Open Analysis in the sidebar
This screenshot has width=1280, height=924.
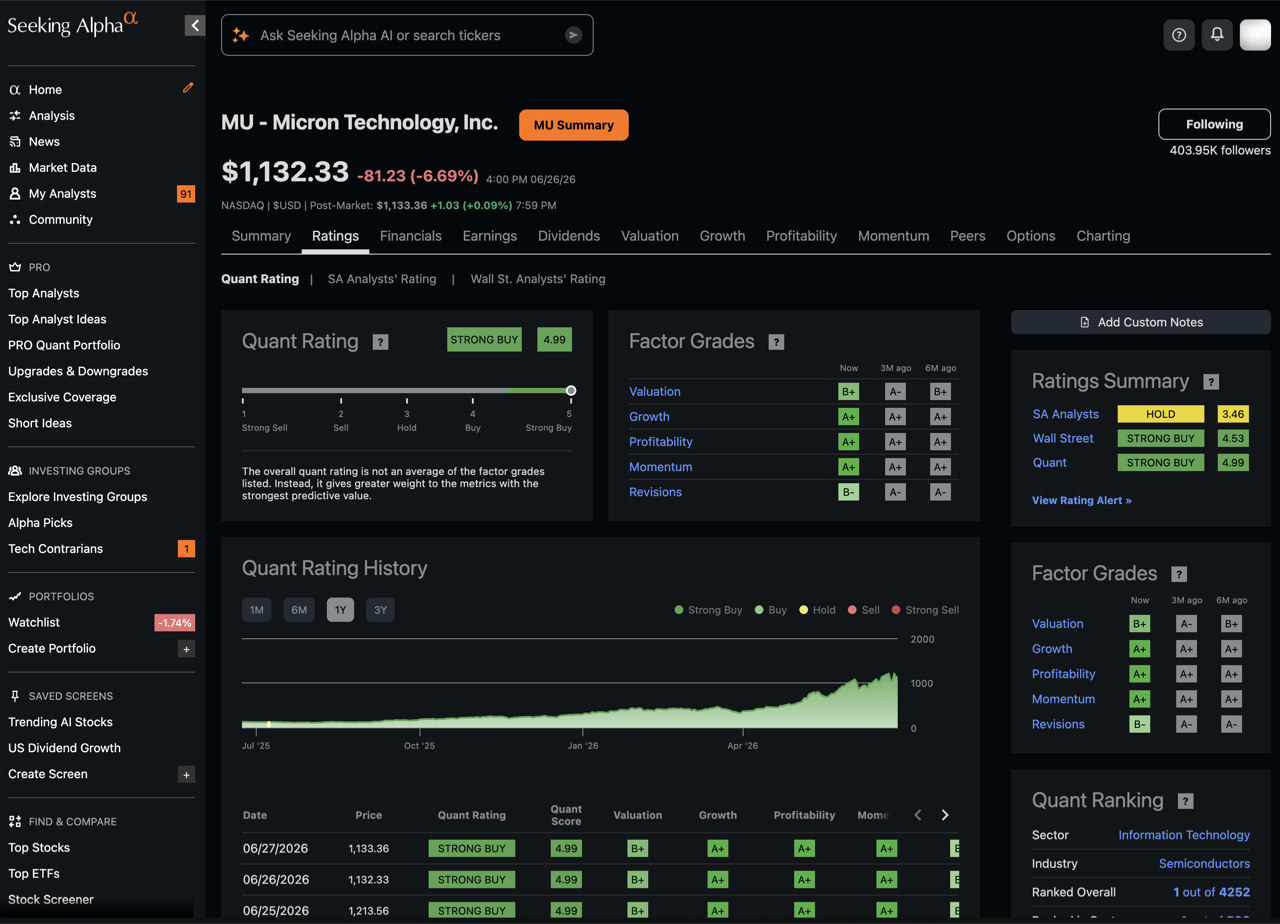[52, 116]
